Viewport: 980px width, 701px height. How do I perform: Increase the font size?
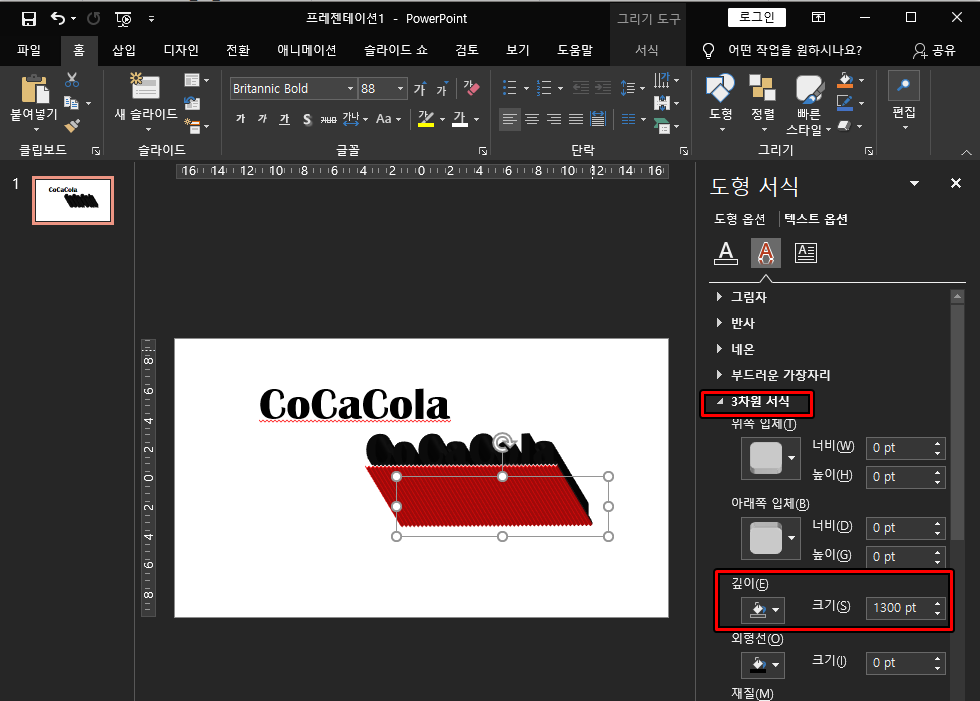[x=420, y=89]
